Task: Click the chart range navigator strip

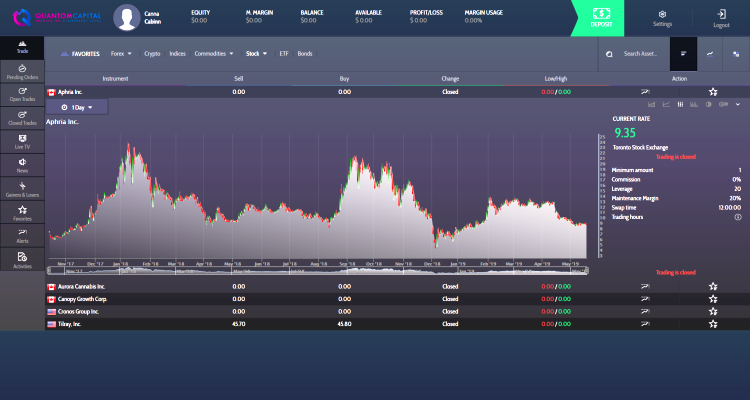Action: click(318, 271)
